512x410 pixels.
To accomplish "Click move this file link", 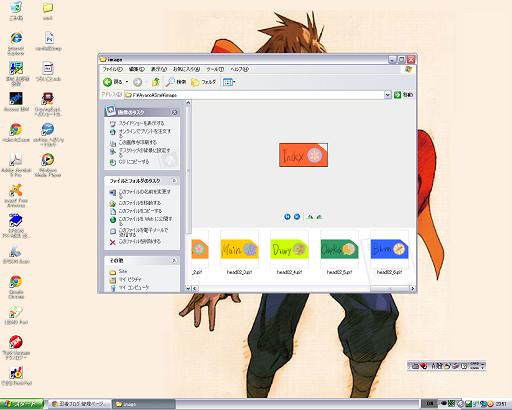I will (140, 203).
